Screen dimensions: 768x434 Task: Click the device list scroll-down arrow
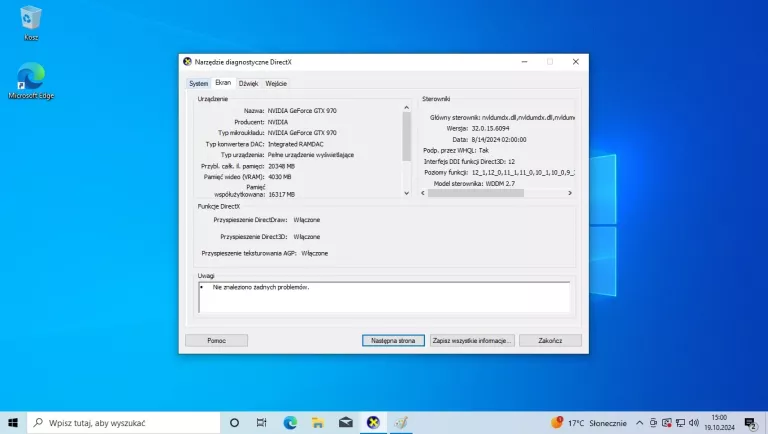coord(407,193)
